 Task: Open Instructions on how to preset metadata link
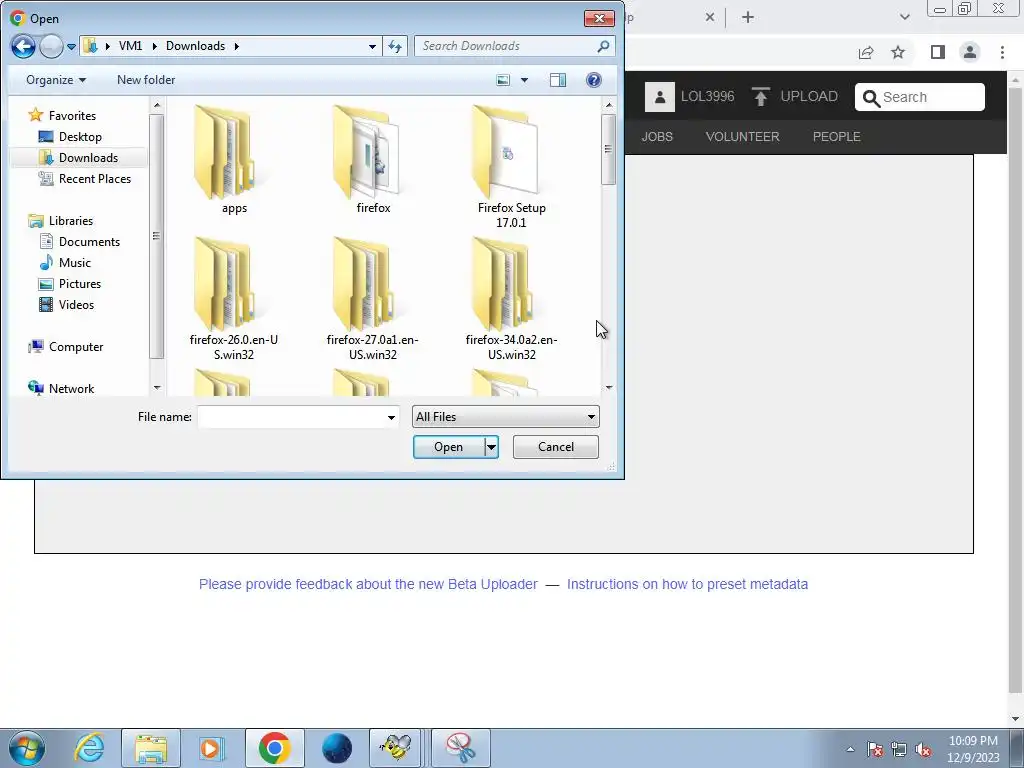click(687, 584)
